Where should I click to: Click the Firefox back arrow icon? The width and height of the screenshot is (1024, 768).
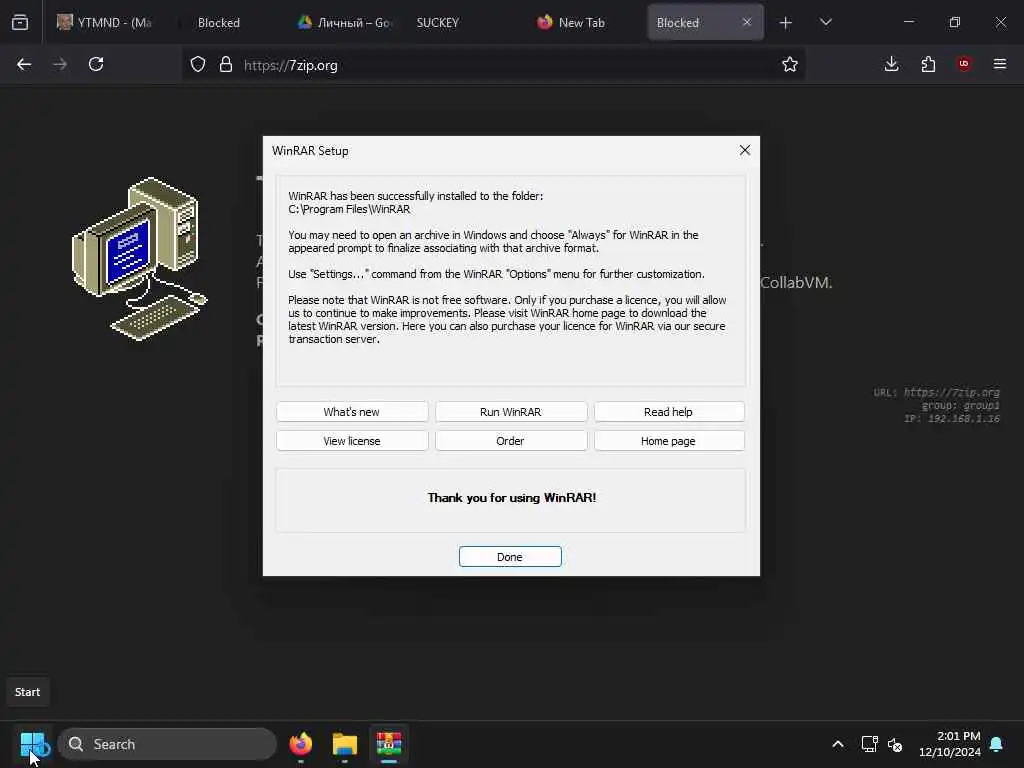pos(24,64)
